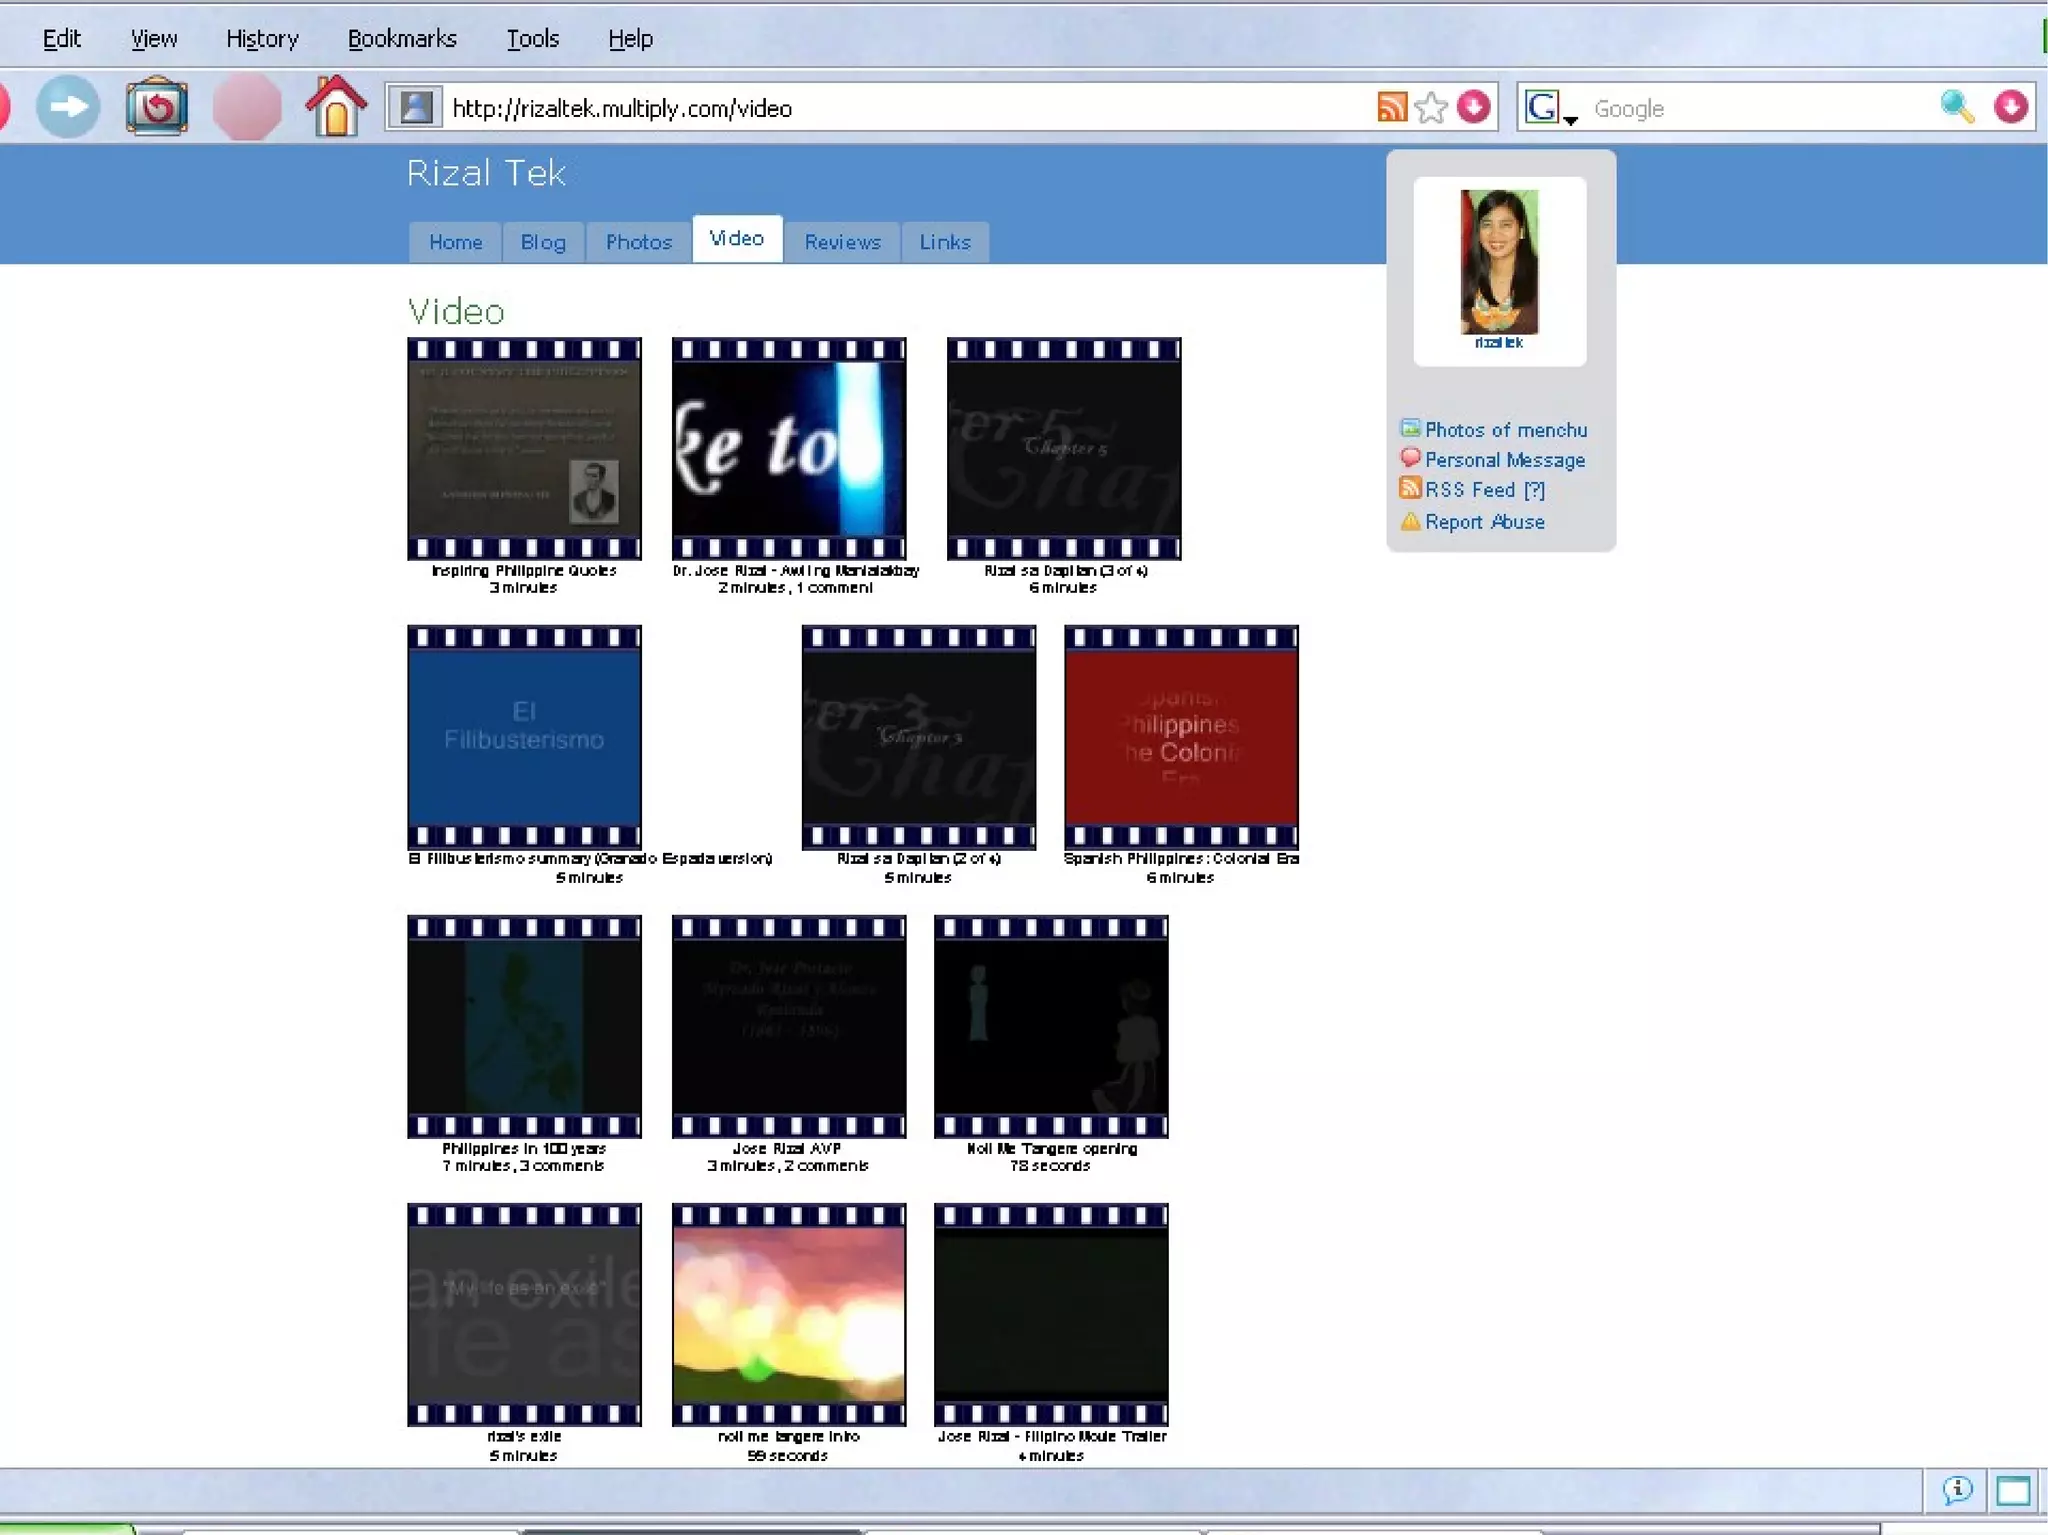2048x1535 pixels.
Task: Expand the Google search engine selector
Action: [x=1548, y=108]
